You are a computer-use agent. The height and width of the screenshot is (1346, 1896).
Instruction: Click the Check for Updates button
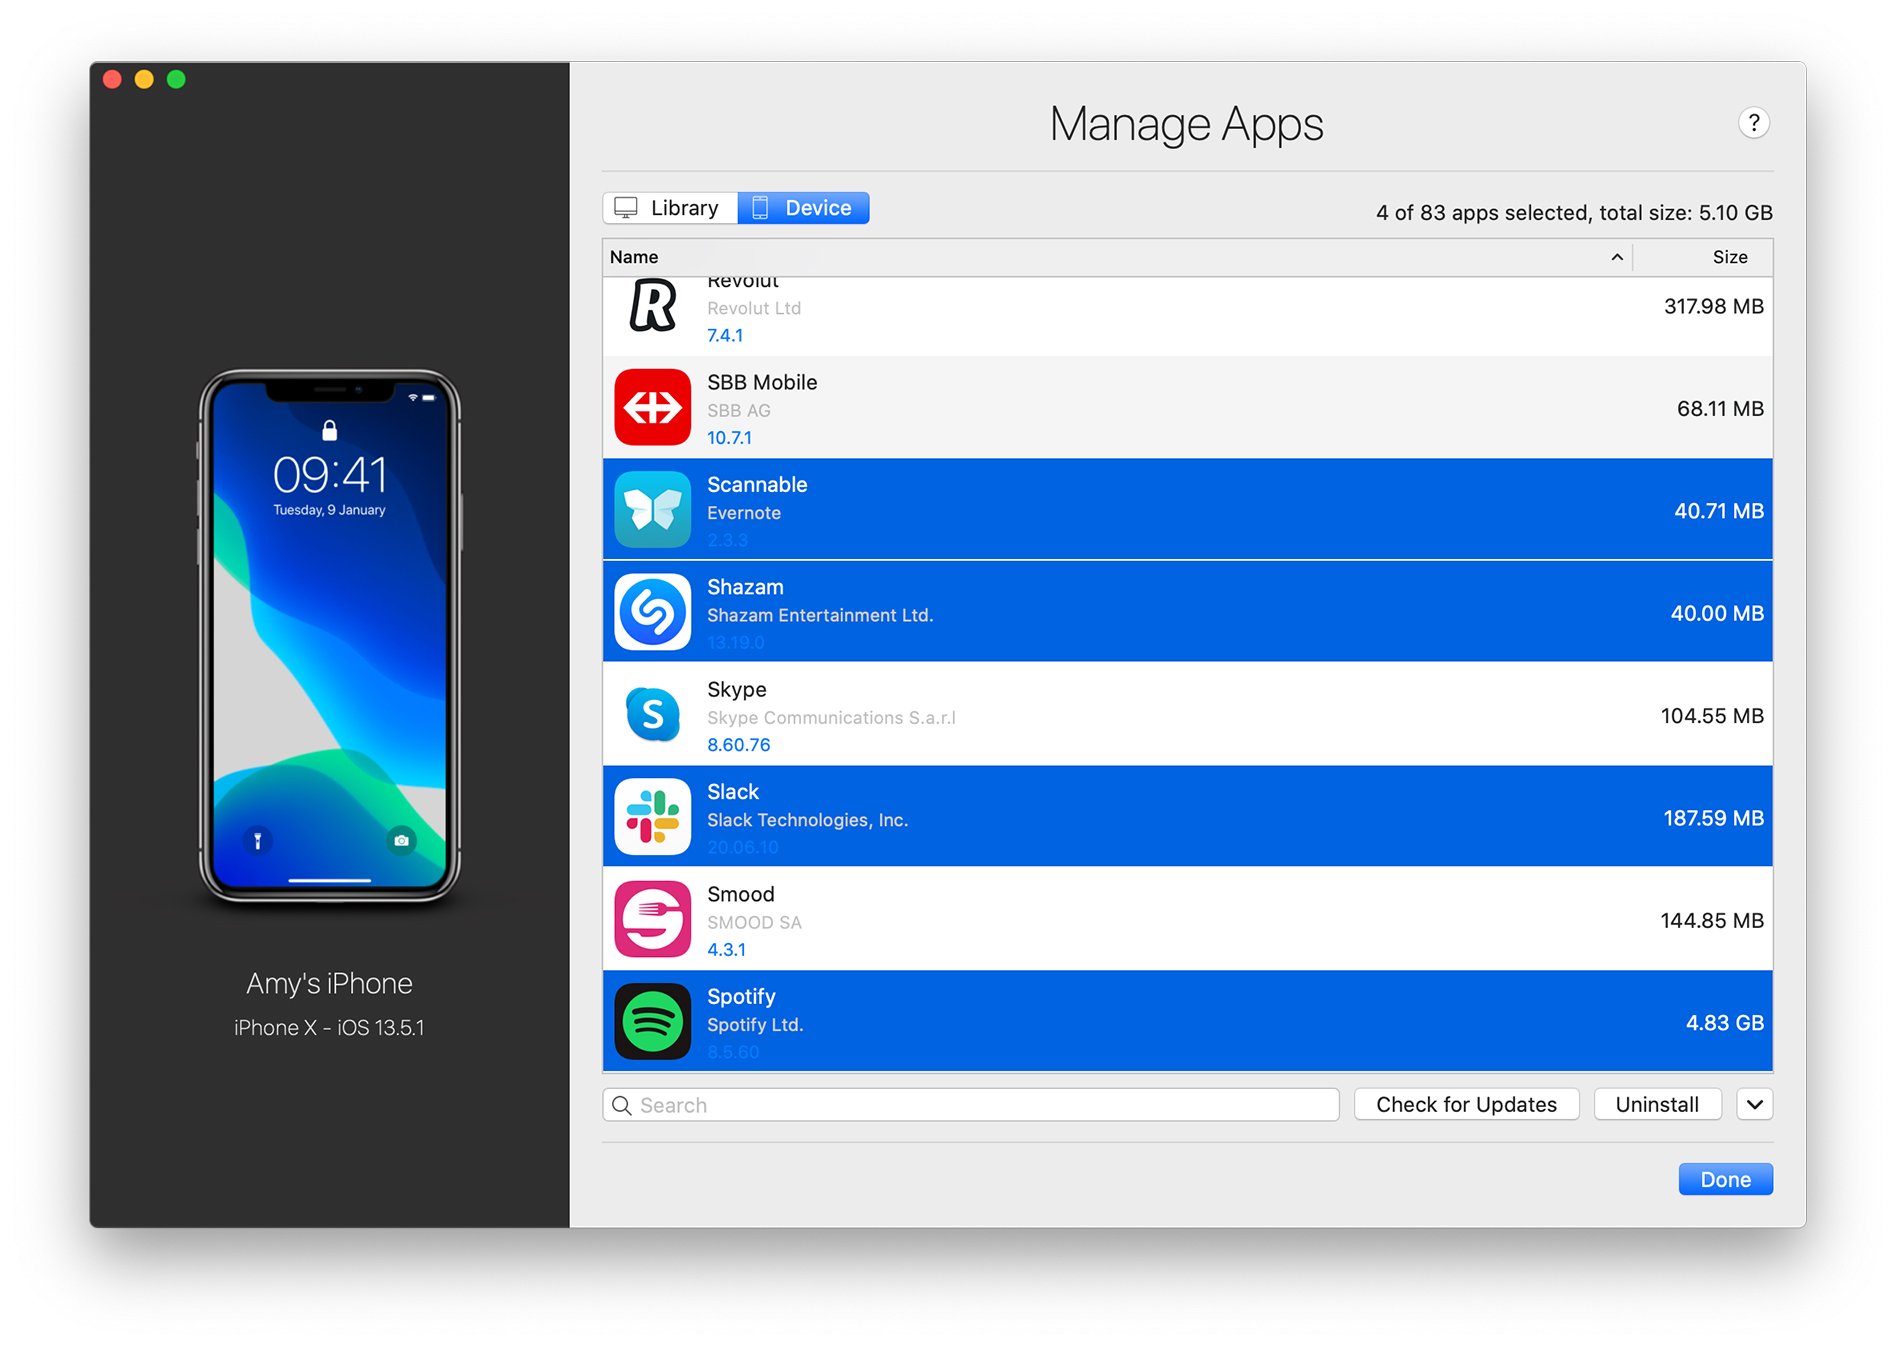pos(1465,1104)
